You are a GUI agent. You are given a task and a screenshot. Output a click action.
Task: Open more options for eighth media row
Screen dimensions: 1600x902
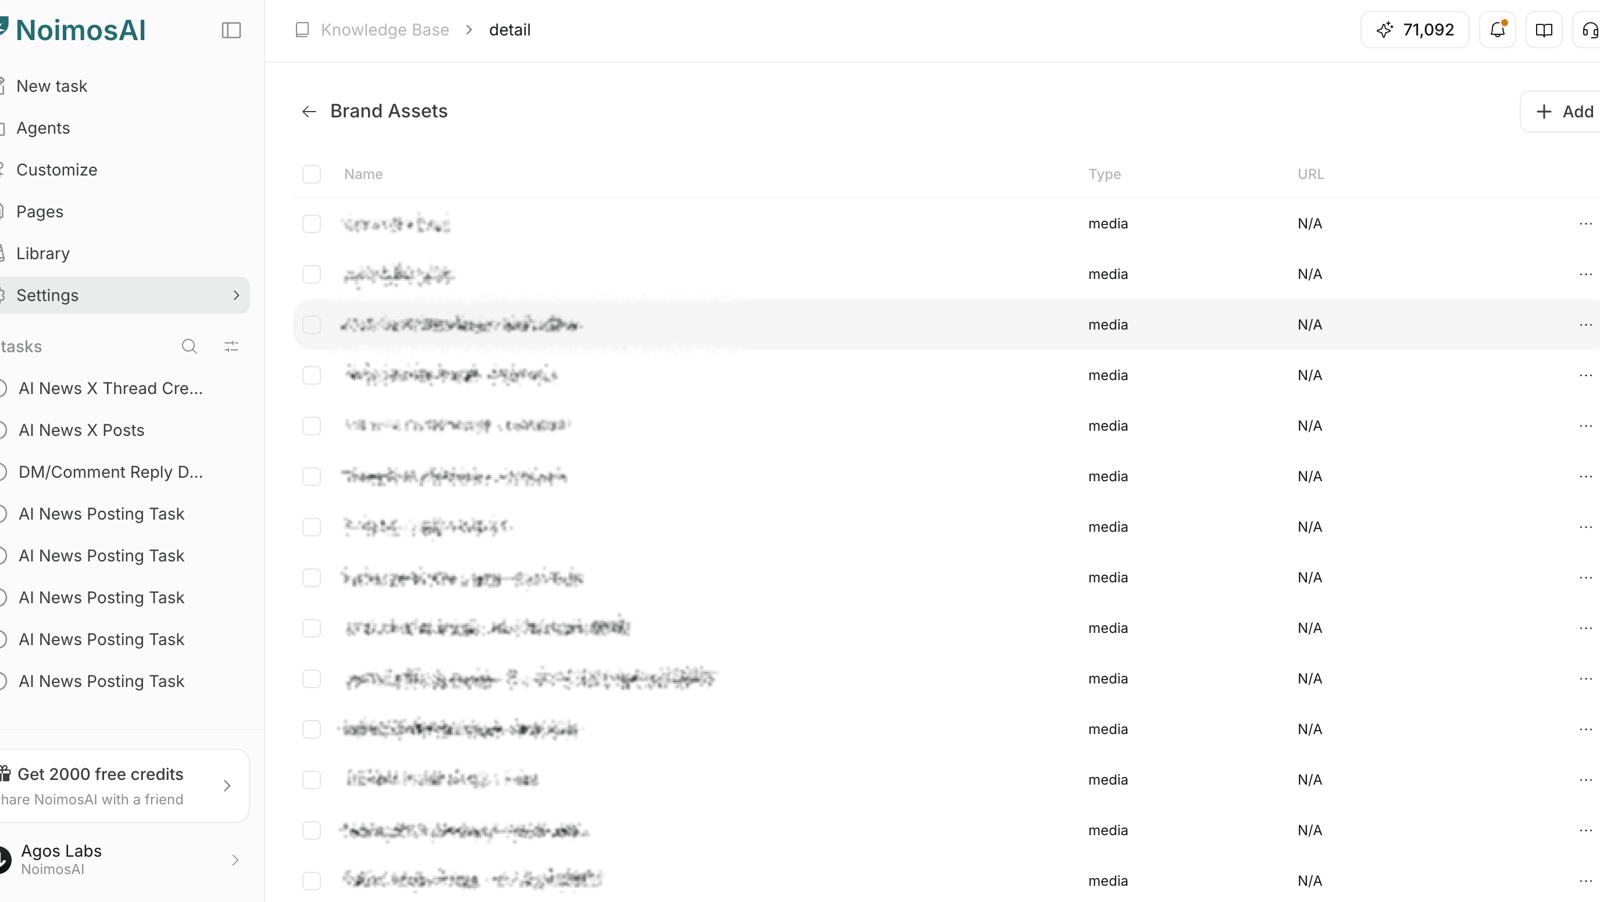pos(1586,578)
